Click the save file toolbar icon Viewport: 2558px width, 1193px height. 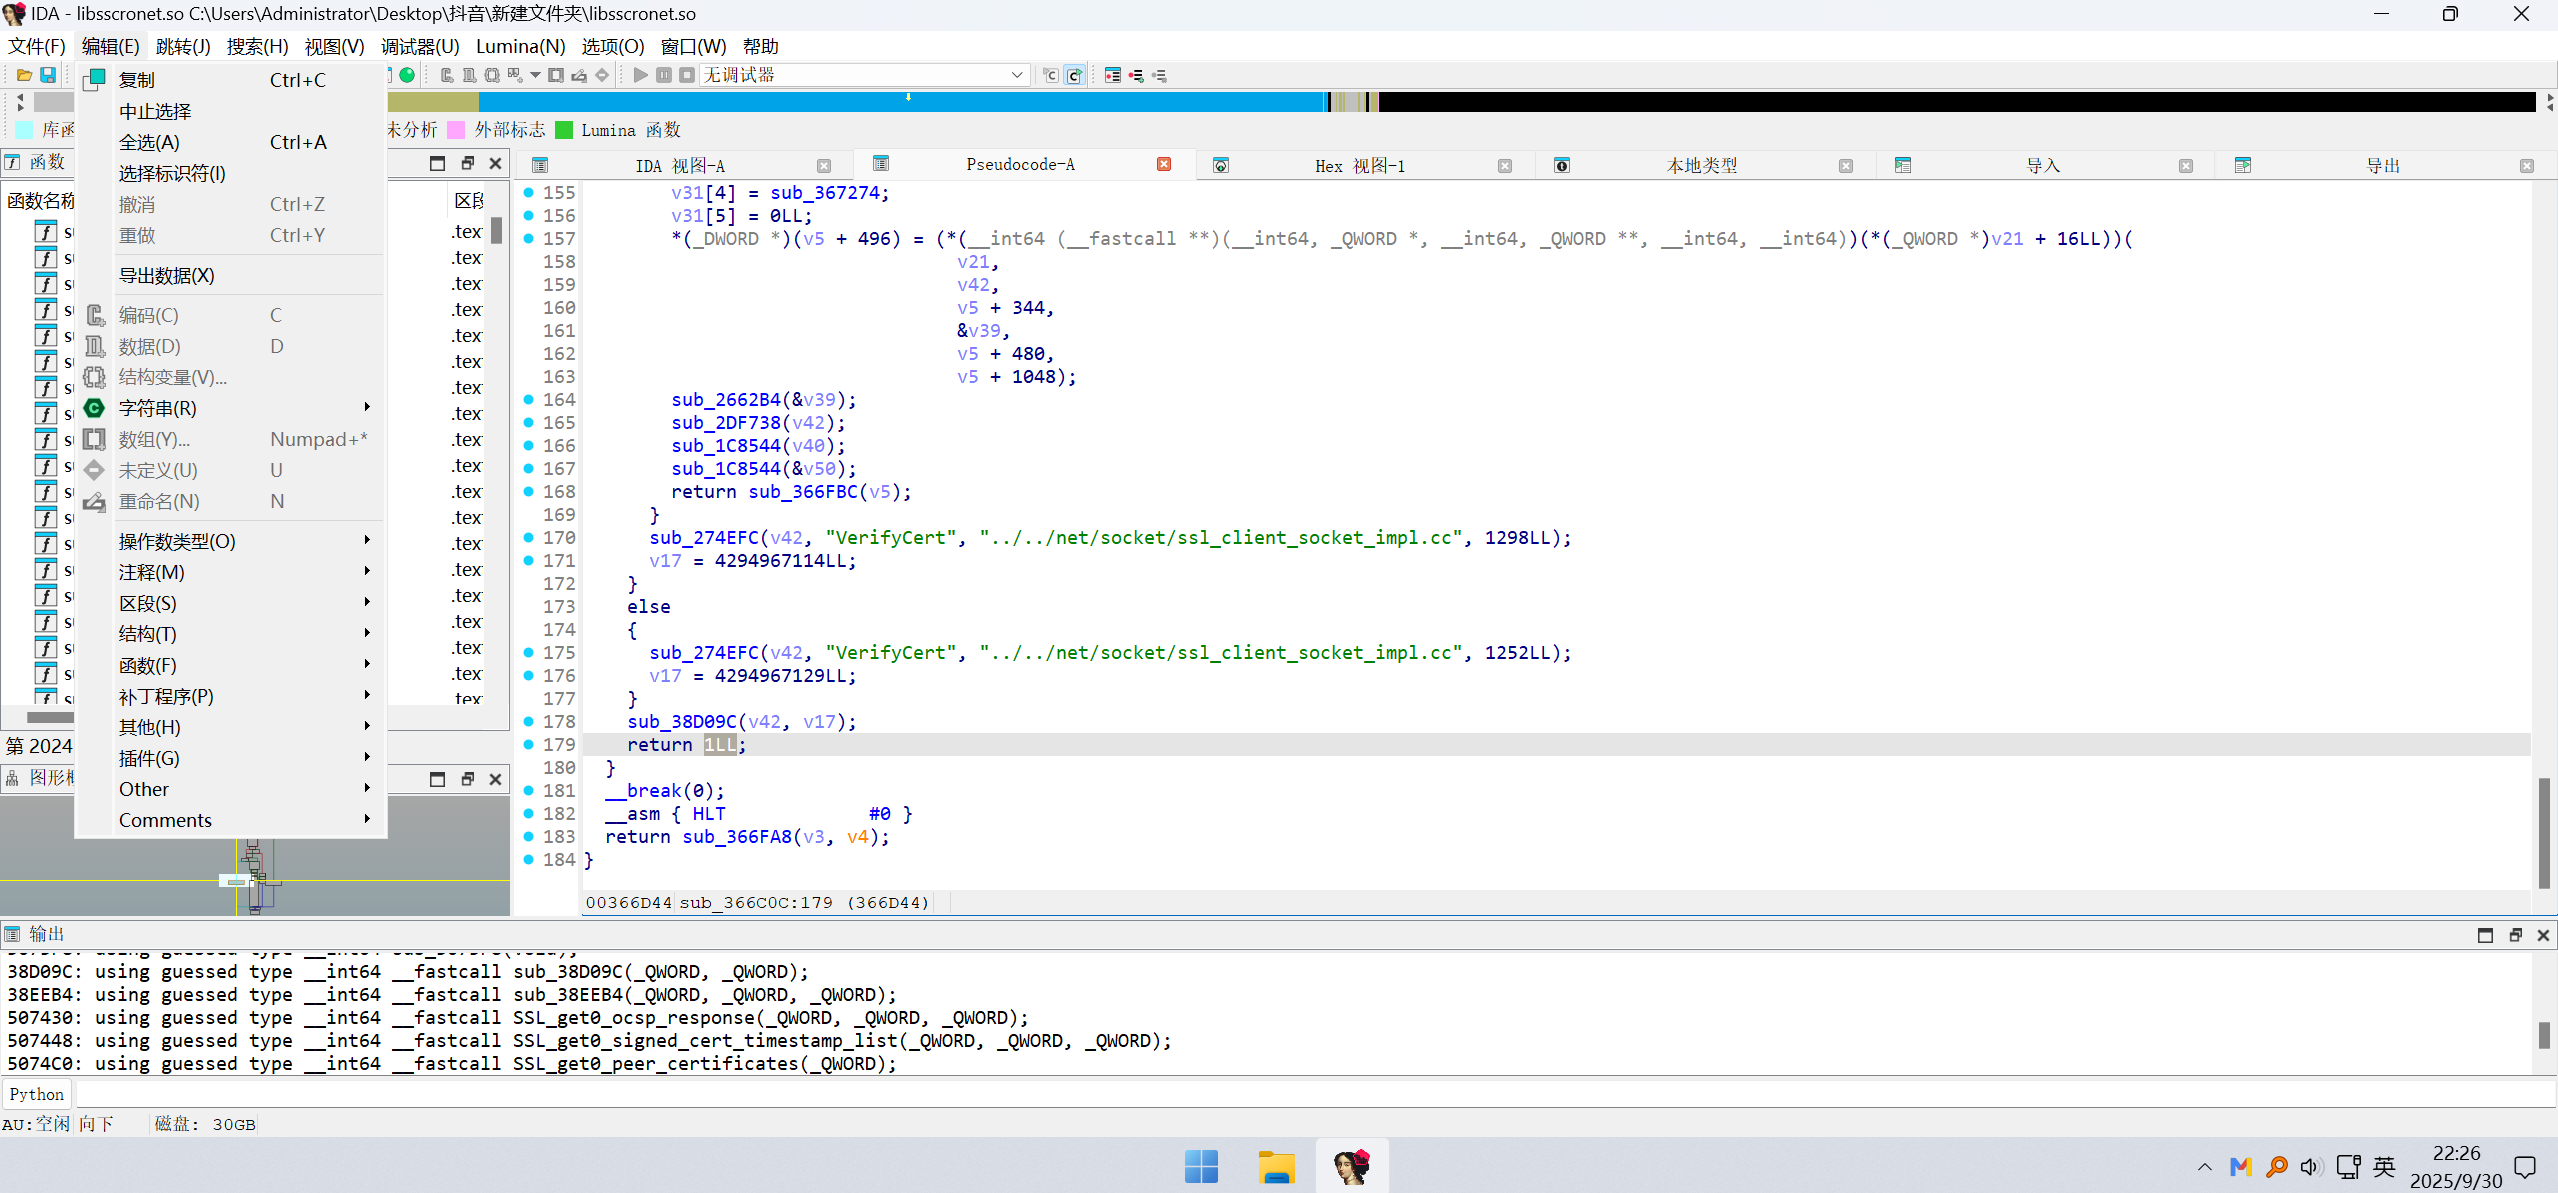click(47, 75)
